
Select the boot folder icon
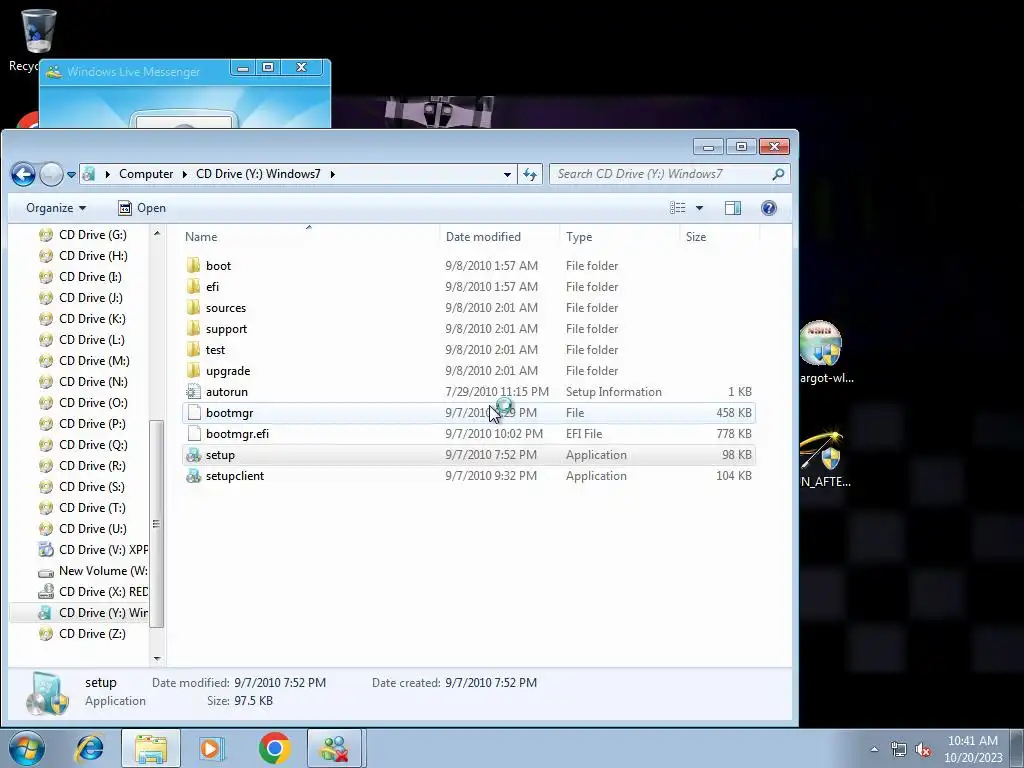click(x=193, y=266)
